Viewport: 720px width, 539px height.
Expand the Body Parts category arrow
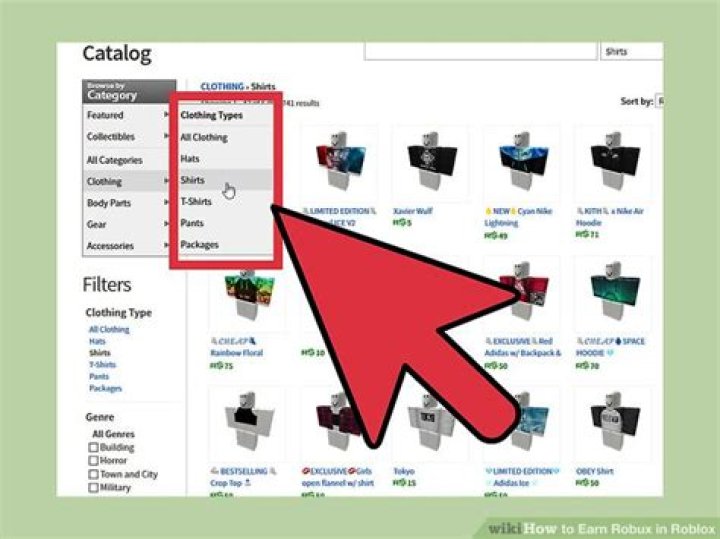166,203
